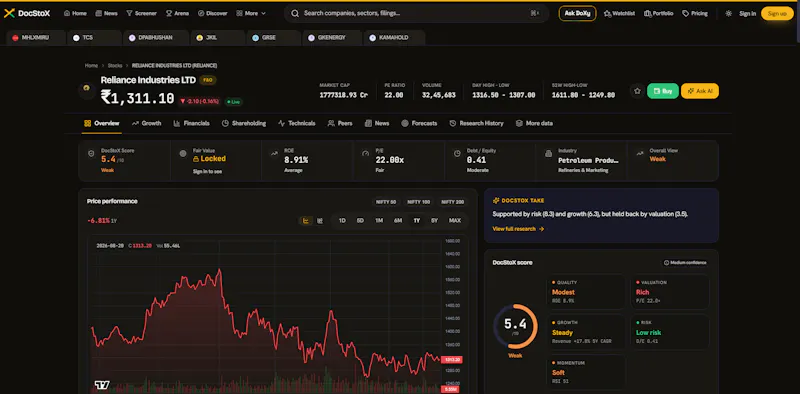Open Watchlist from header
The height and width of the screenshot is (394, 800).
619,14
